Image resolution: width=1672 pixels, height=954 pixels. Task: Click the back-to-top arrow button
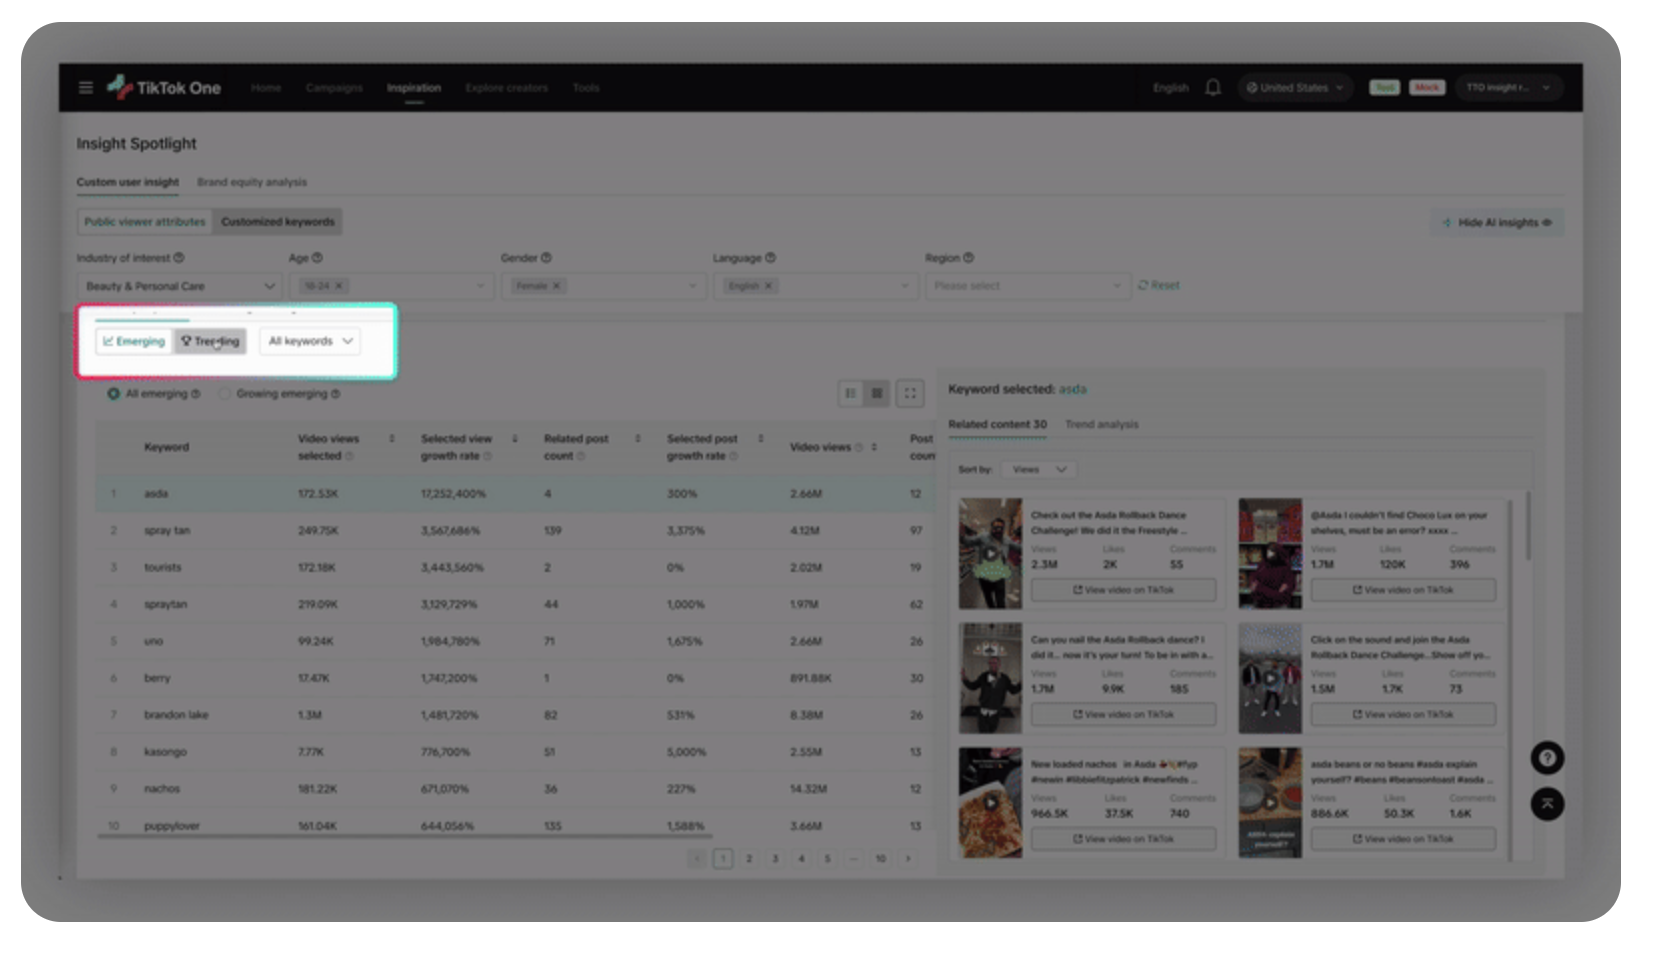[1547, 804]
